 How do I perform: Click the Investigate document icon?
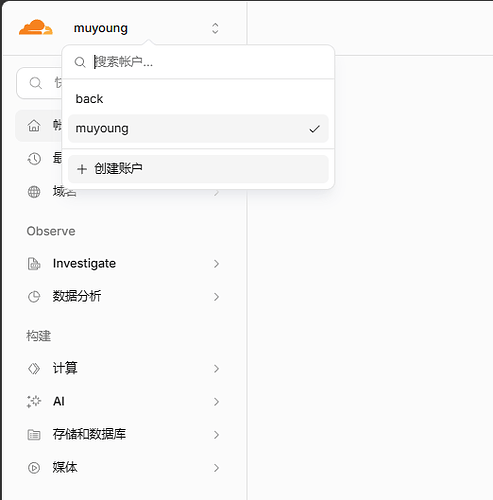34,264
